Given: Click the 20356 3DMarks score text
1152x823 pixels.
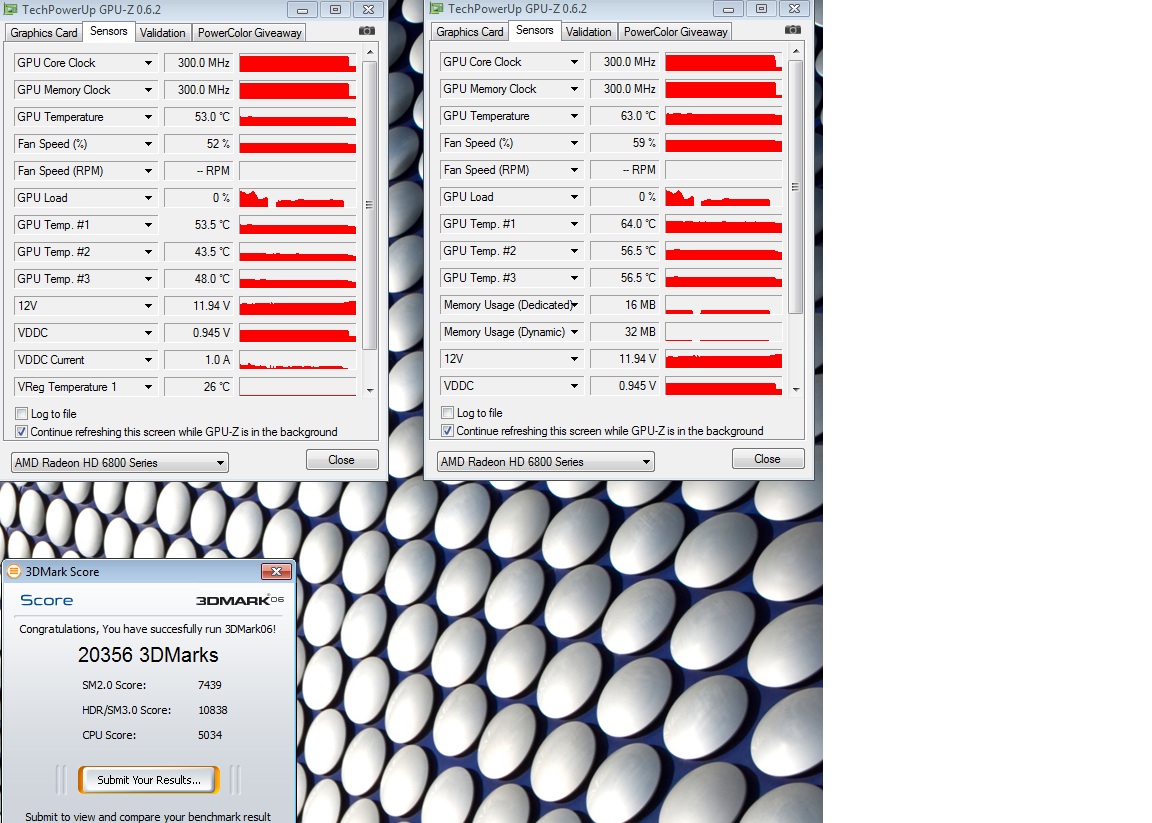Looking at the screenshot, I should click(x=148, y=655).
